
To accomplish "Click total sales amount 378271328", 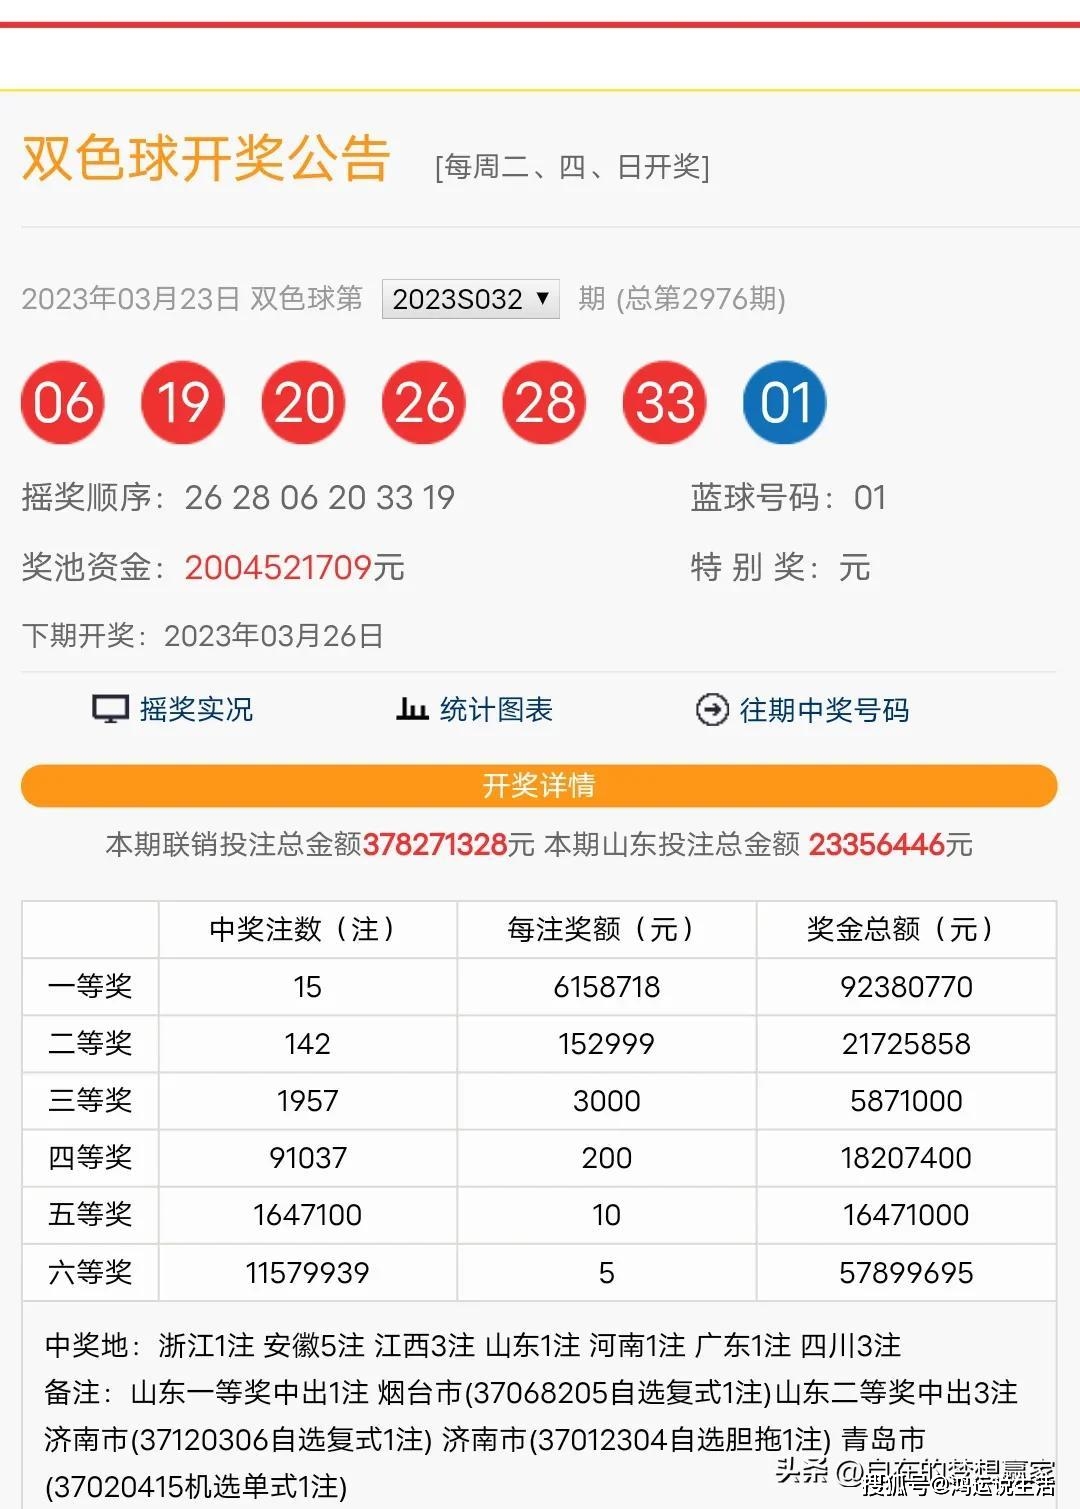I will tap(435, 845).
